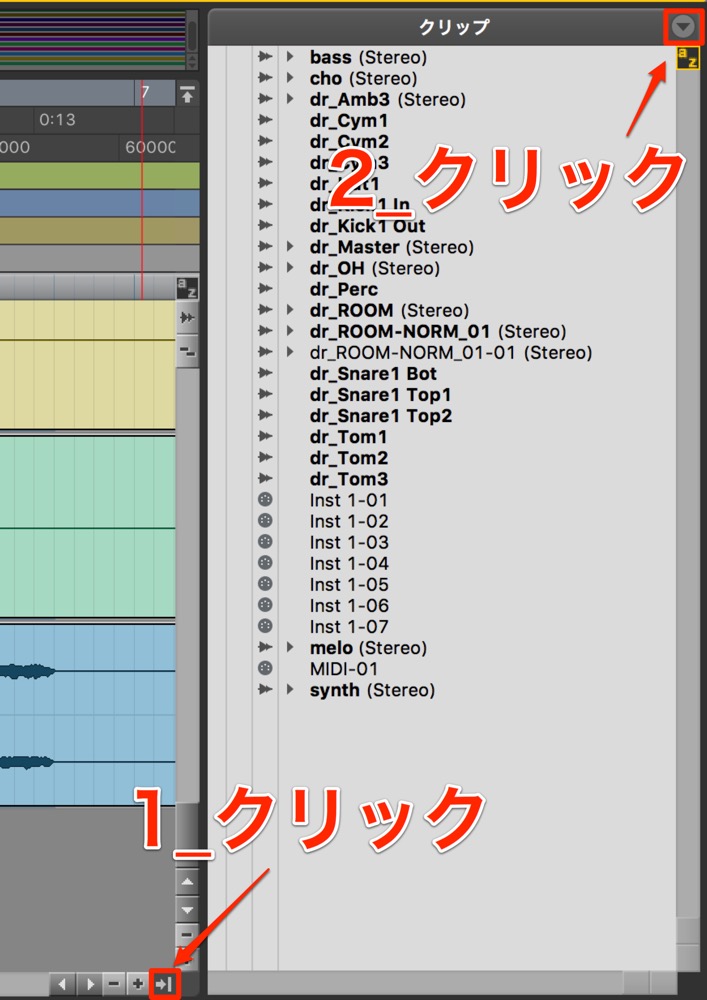Open the Clip List dropdown menu button
Image resolution: width=707 pixels, height=1000 pixels.
click(x=684, y=27)
